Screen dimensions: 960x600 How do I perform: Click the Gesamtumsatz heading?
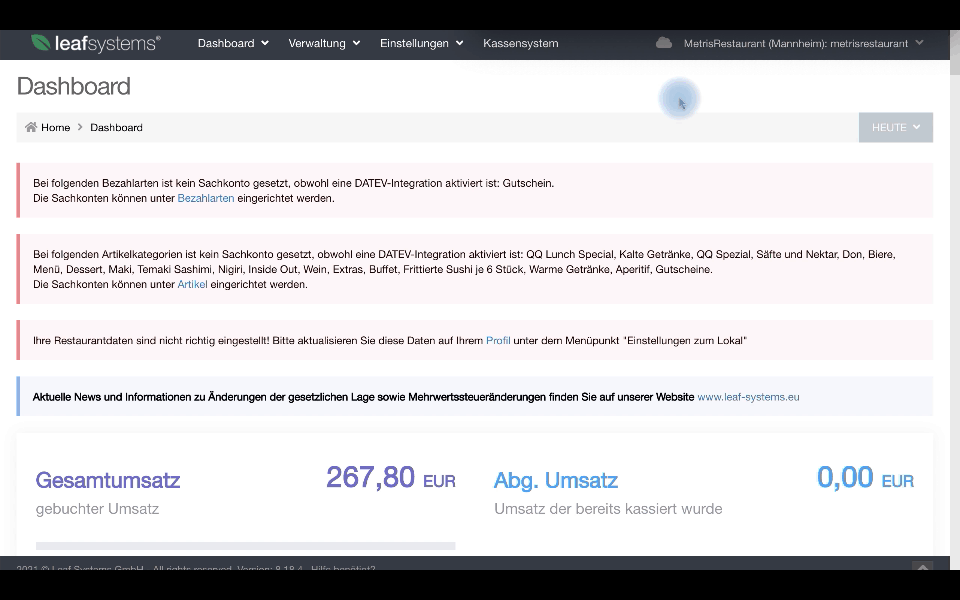(x=107, y=480)
